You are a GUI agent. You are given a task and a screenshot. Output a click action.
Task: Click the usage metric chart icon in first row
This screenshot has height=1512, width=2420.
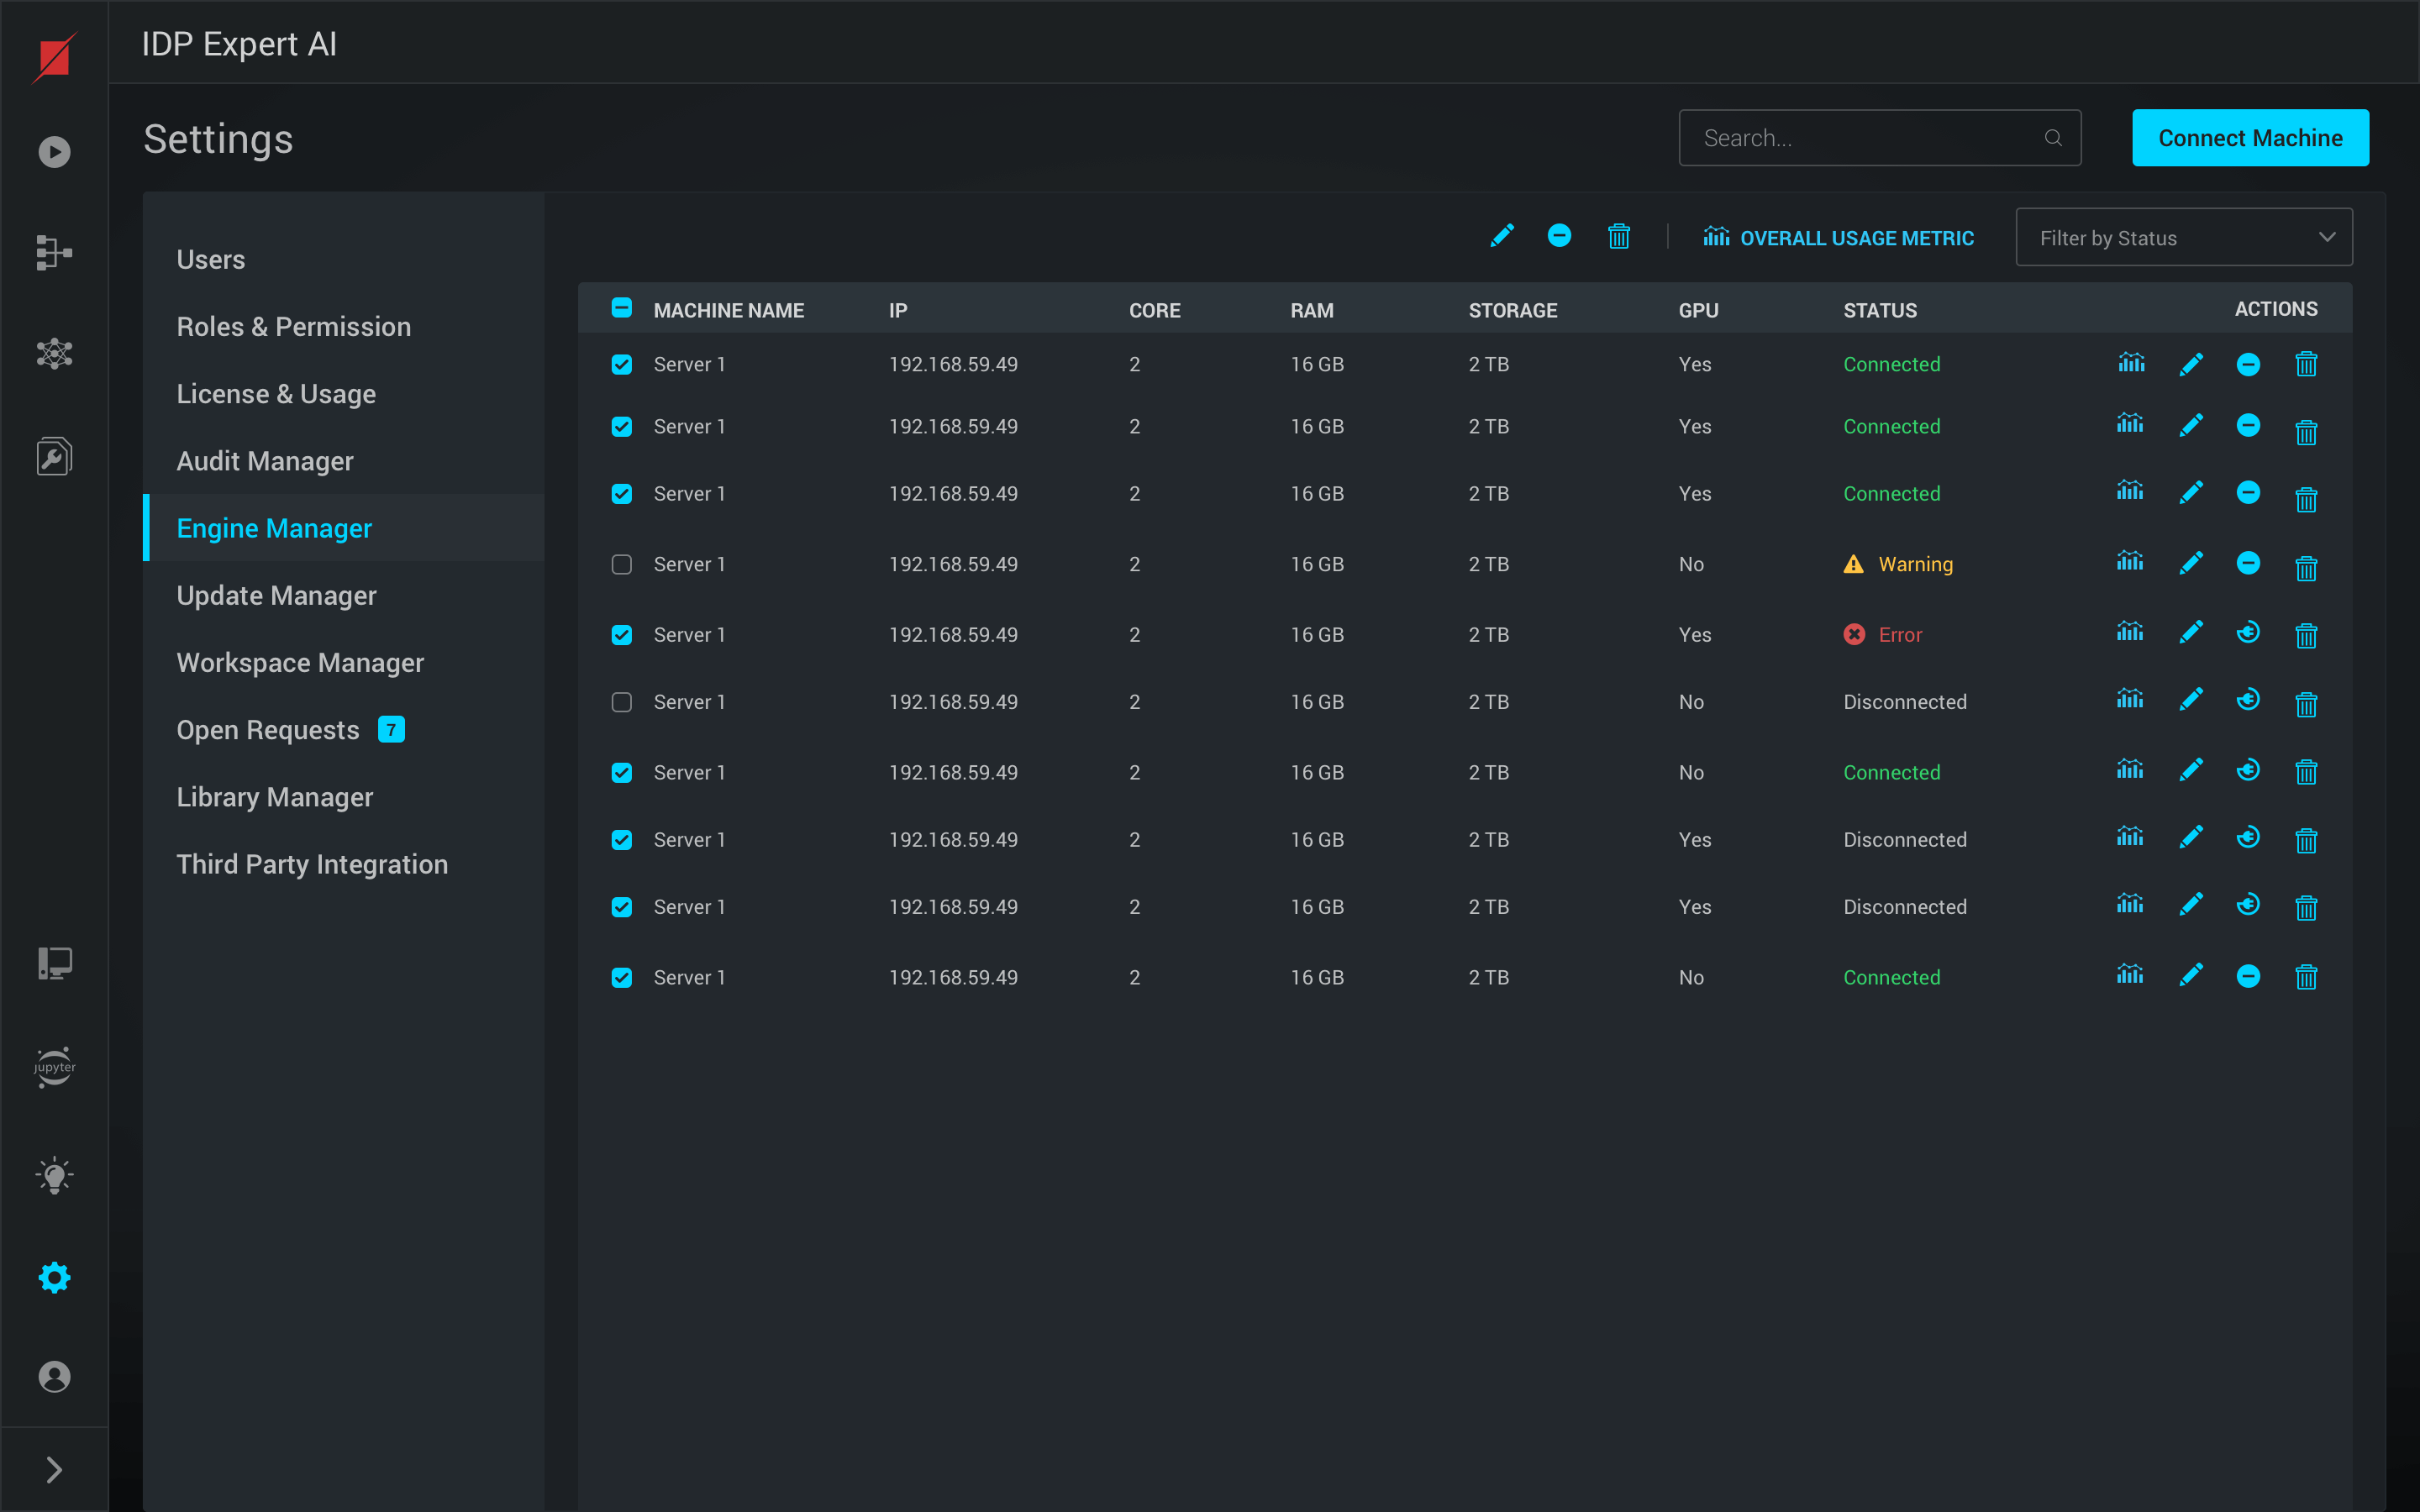coord(2130,363)
